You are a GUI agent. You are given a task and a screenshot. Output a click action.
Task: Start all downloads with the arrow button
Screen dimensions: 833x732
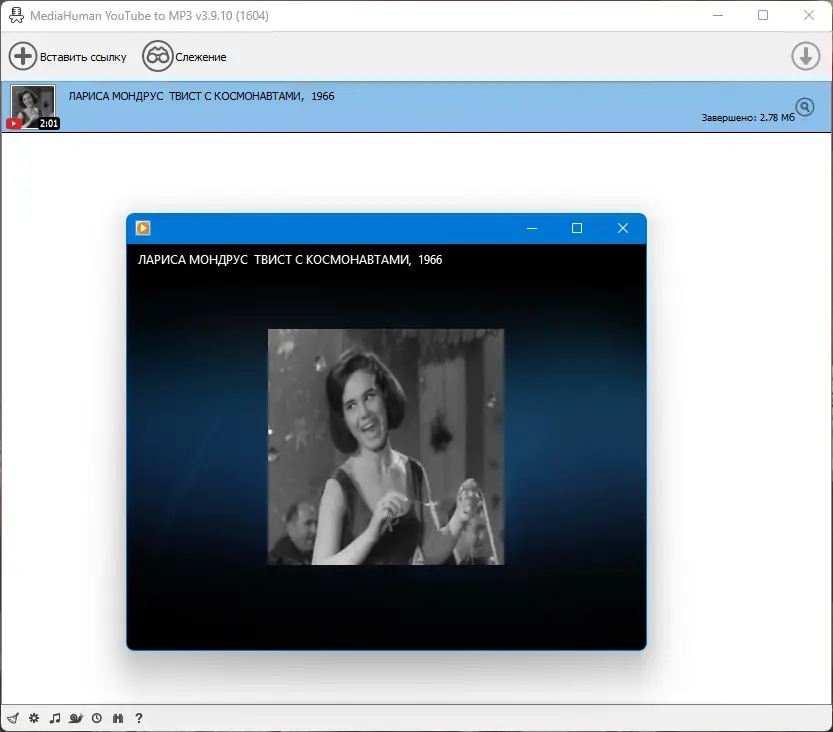coord(805,56)
